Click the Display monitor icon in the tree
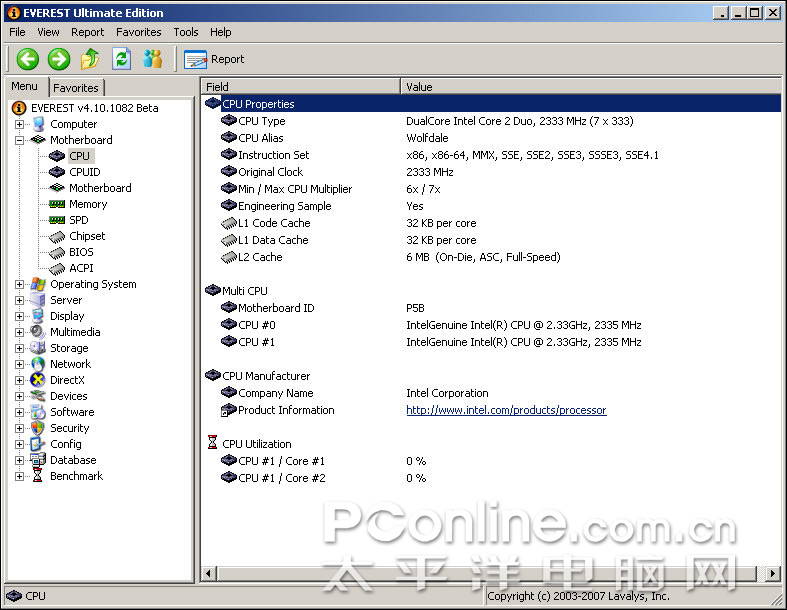Viewport: 787px width, 610px height. tap(38, 316)
